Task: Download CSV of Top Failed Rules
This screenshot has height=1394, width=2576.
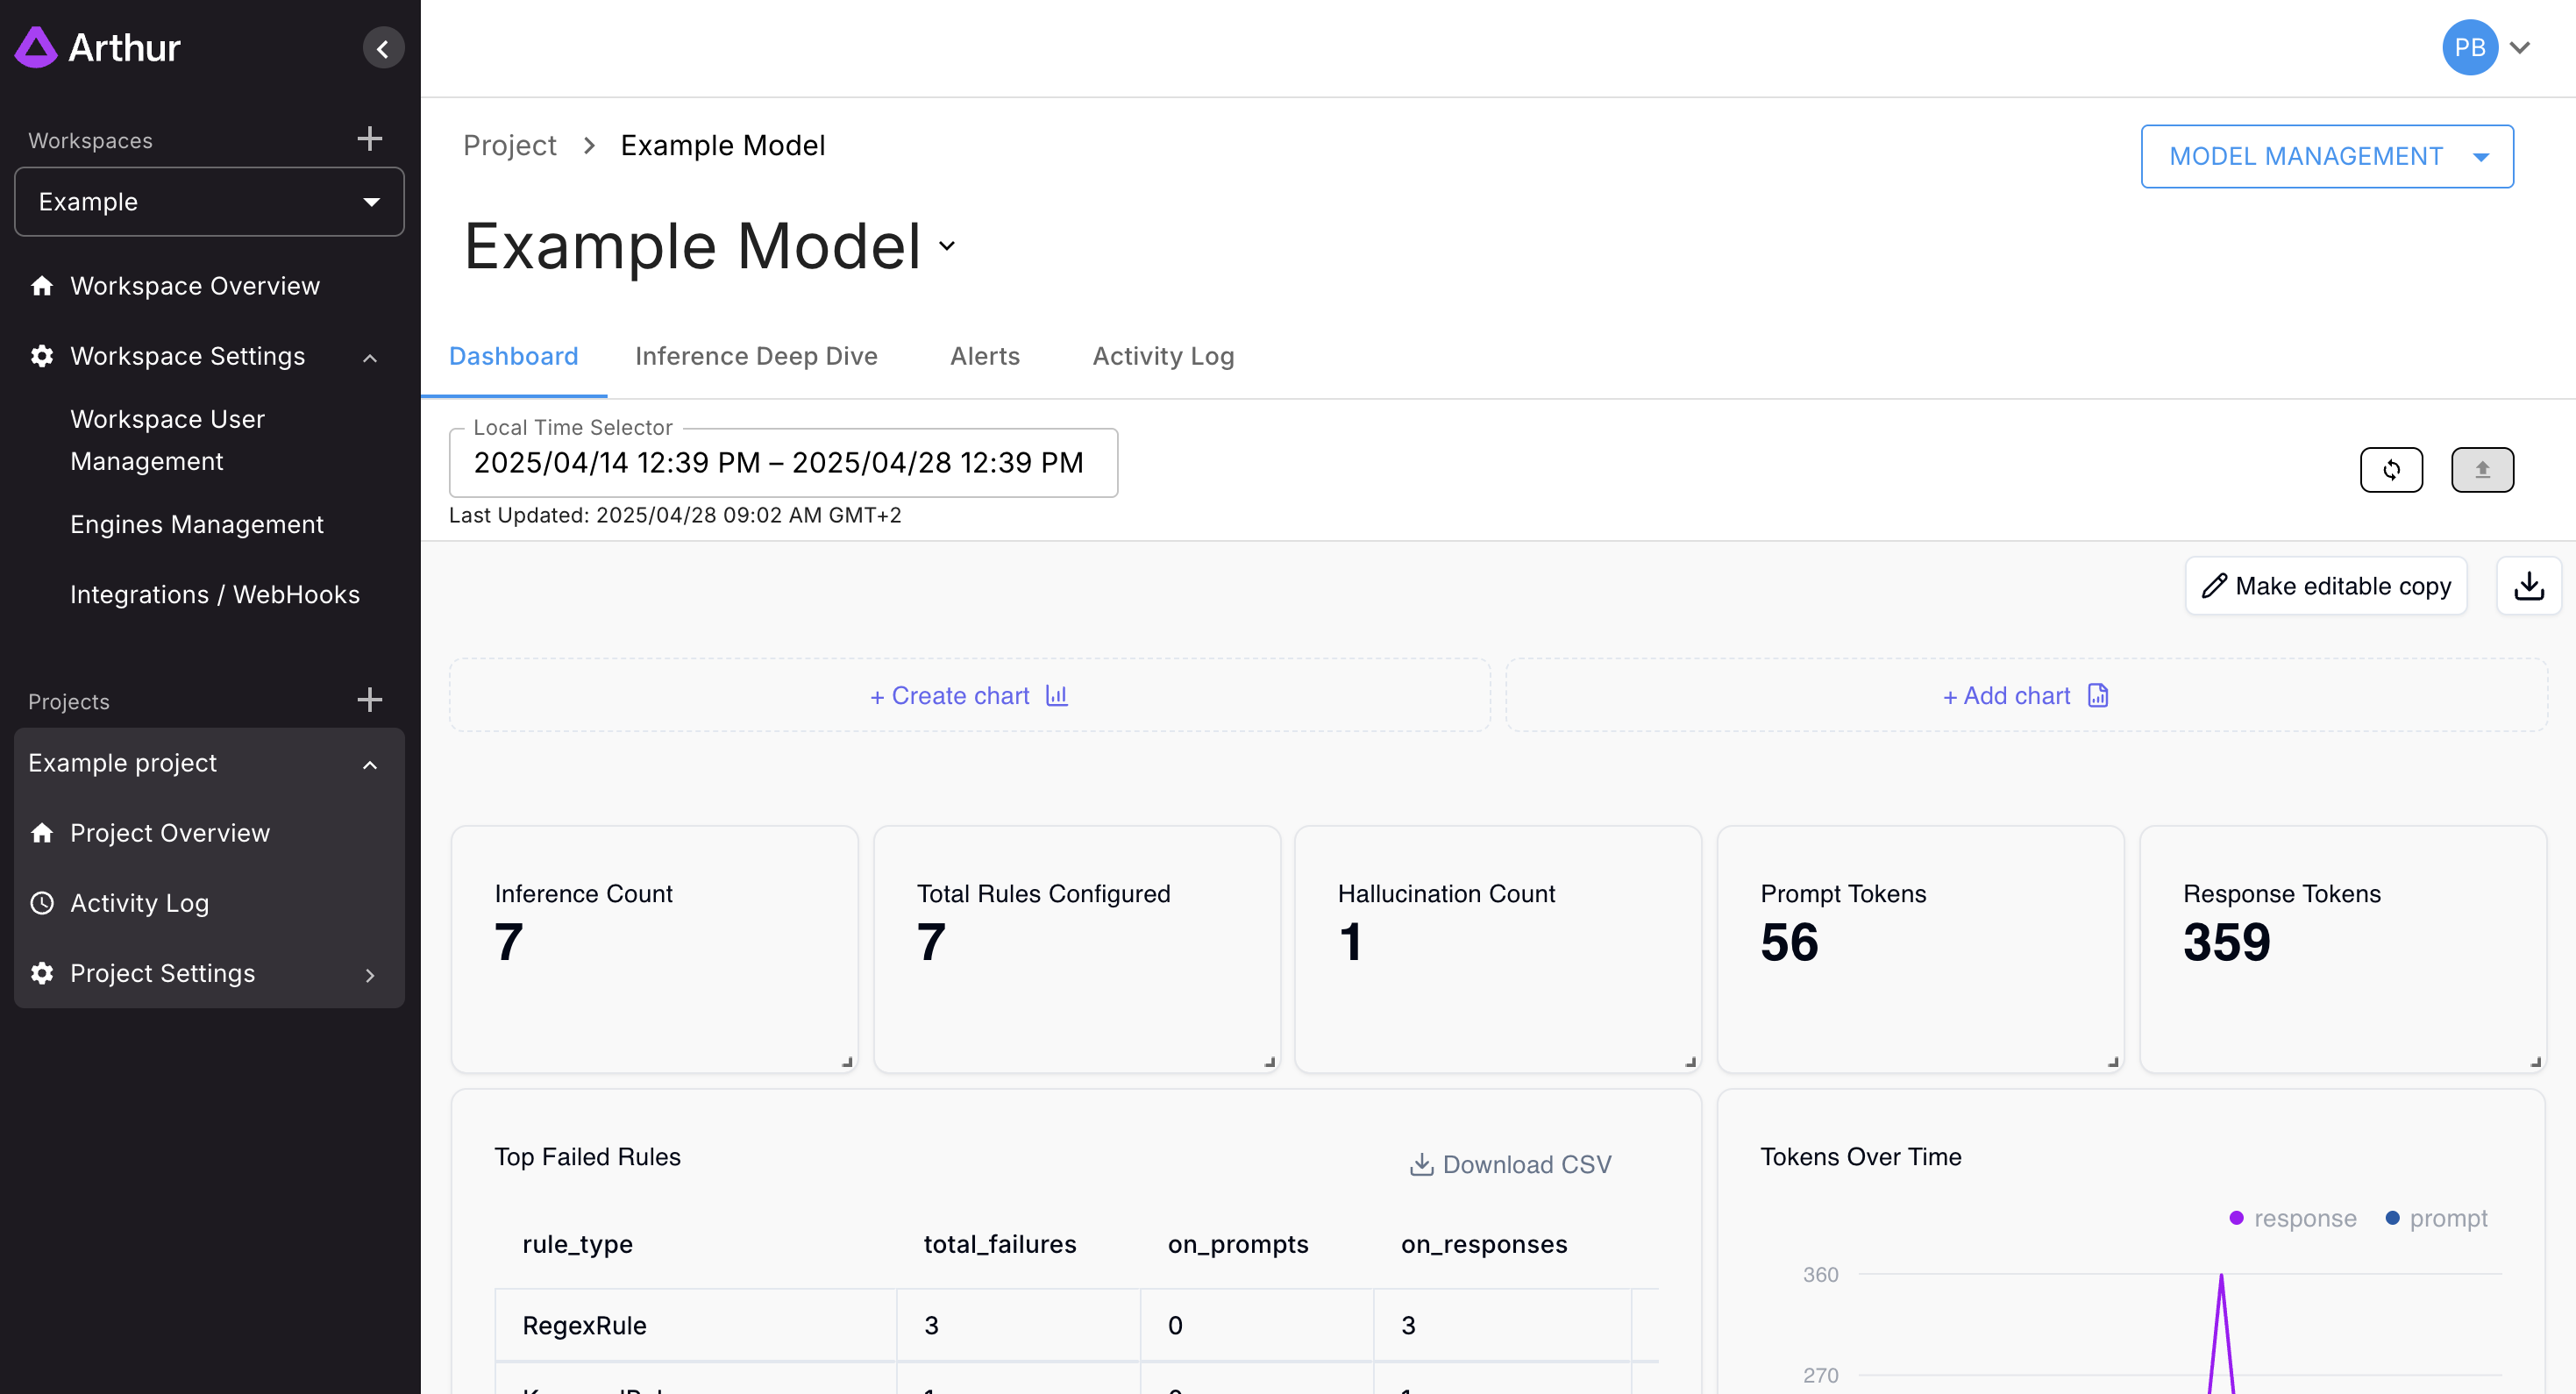Action: pos(1510,1164)
